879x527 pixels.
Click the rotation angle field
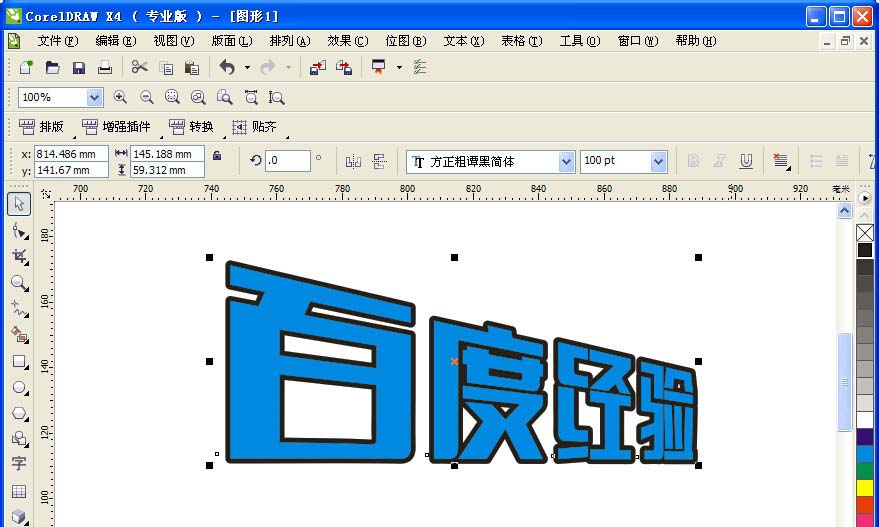[288, 160]
